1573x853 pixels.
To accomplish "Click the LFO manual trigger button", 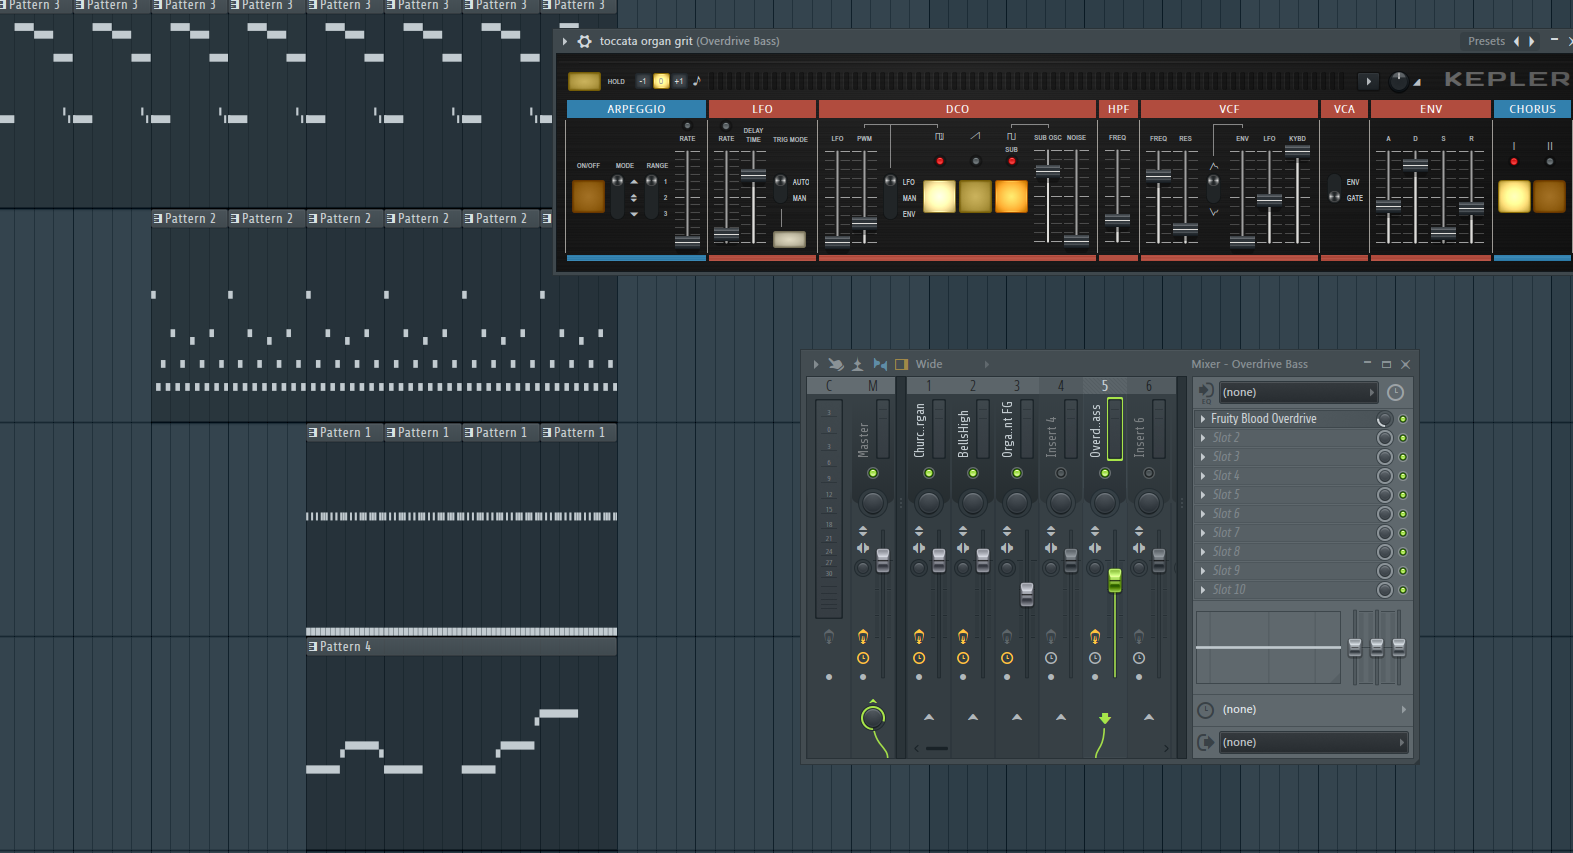I will (789, 239).
